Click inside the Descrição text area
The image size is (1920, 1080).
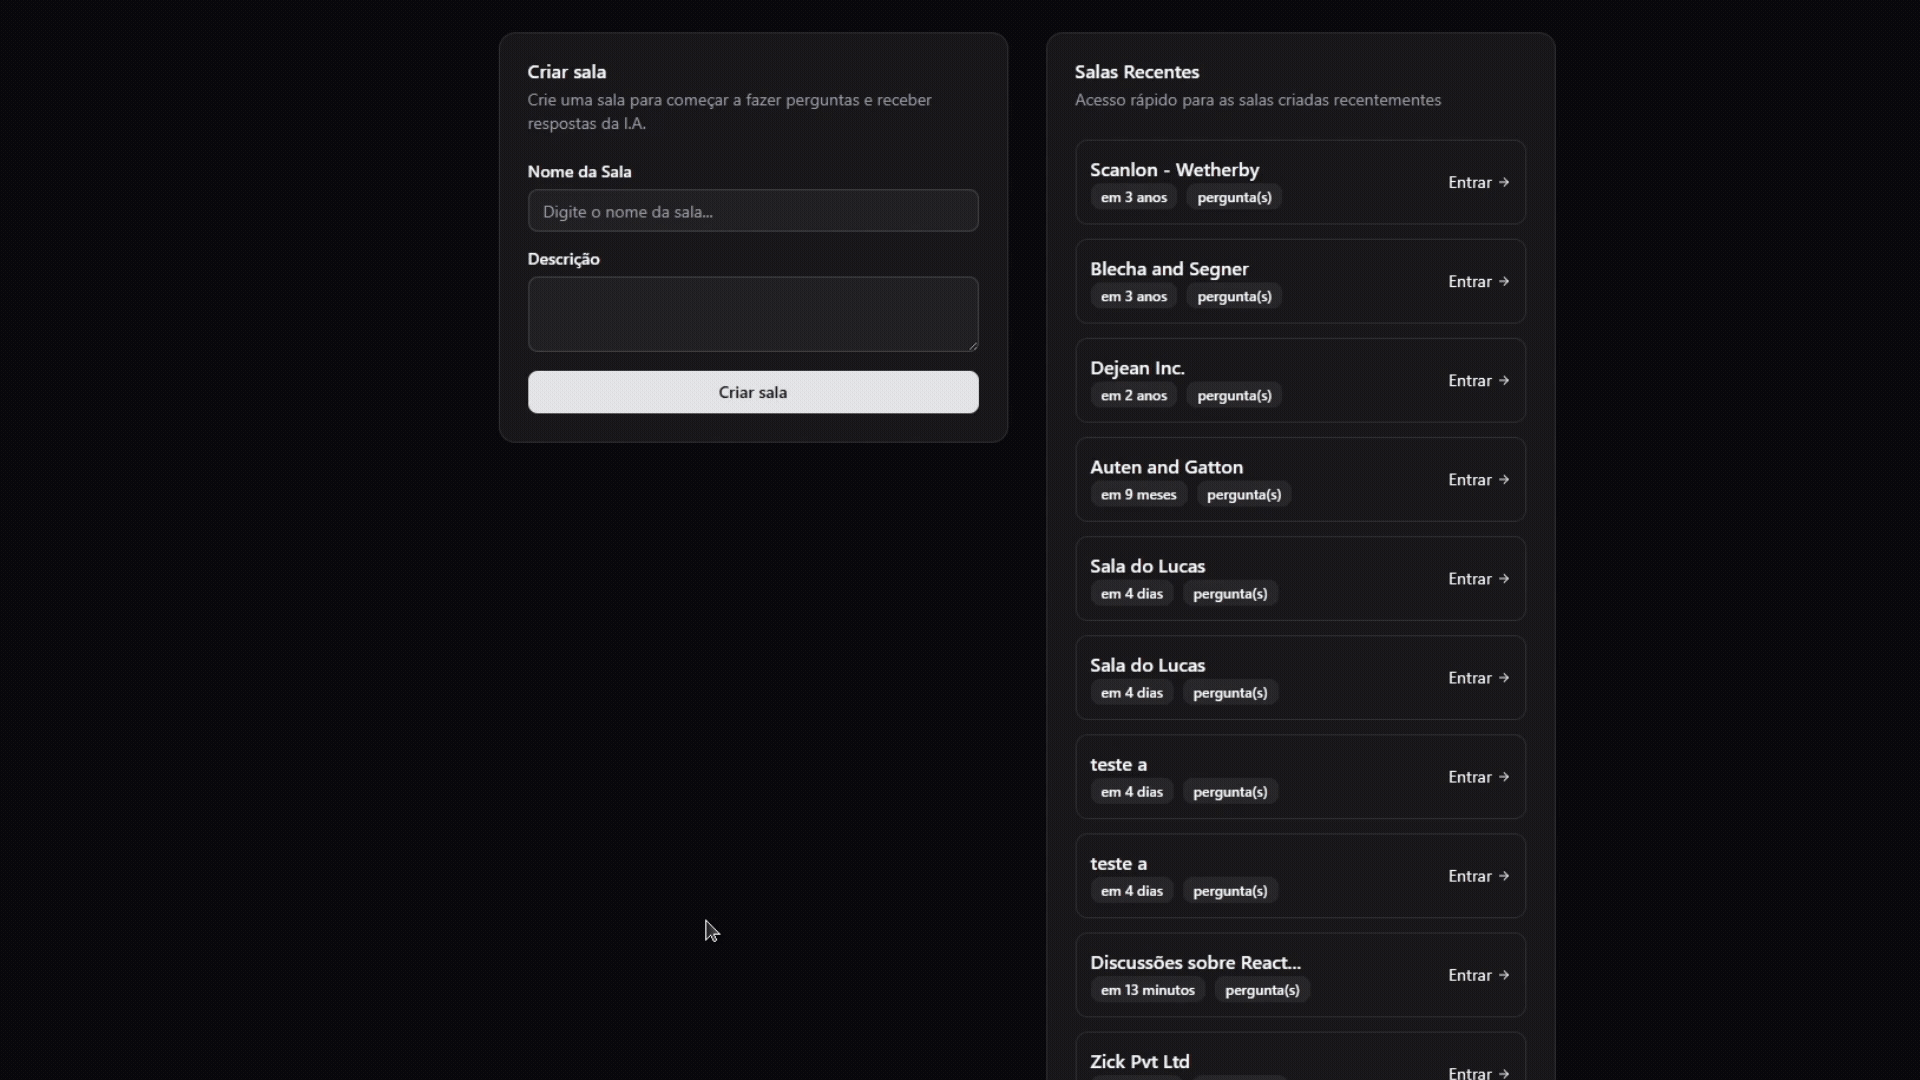[753, 314]
